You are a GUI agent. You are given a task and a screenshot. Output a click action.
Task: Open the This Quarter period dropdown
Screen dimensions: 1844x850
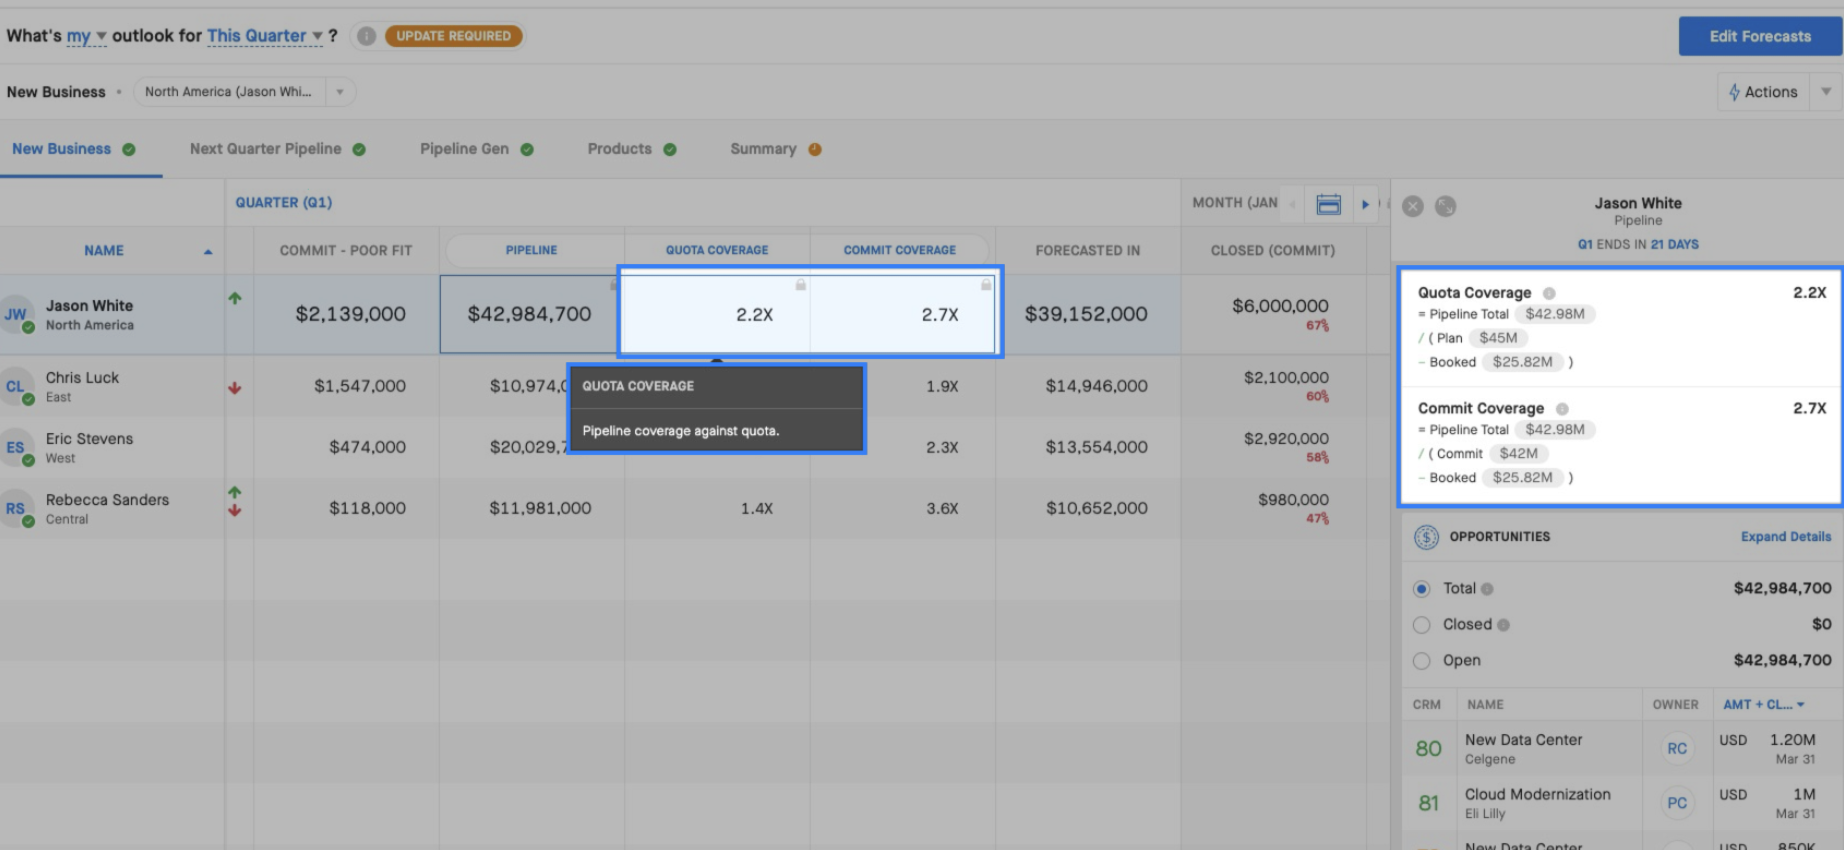(x=265, y=36)
